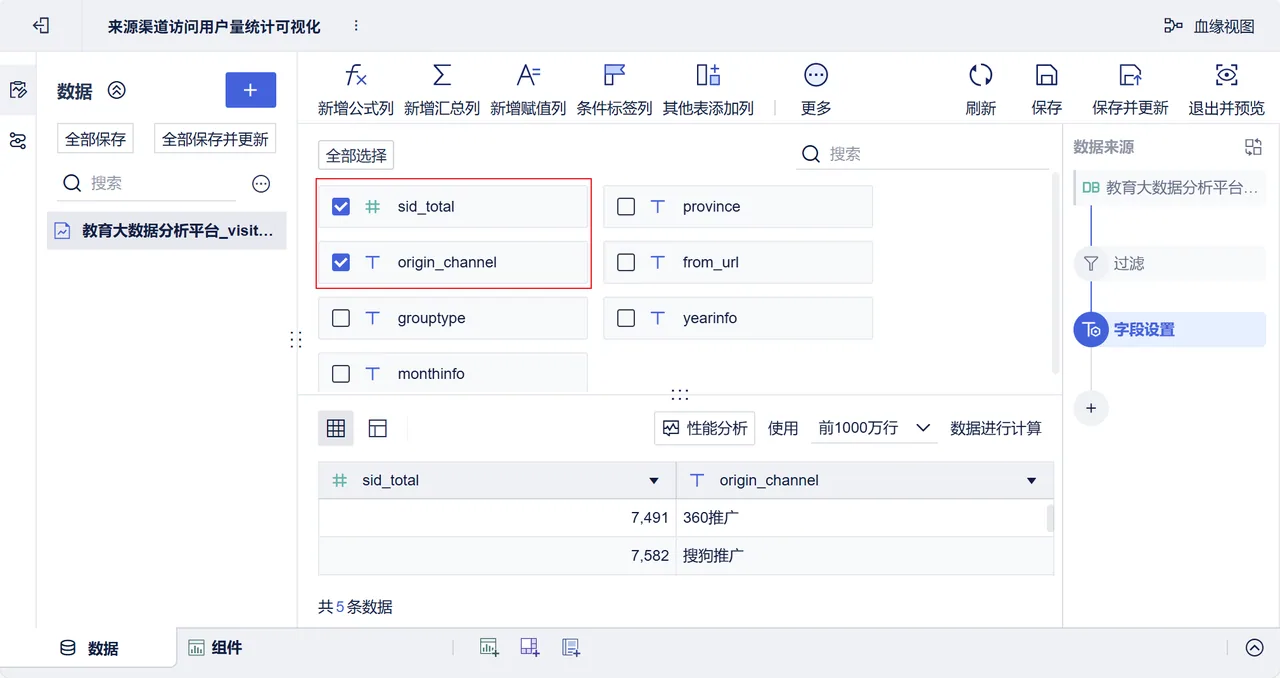Check the from_url checkbox
Viewport: 1280px width, 678px height.
pyautogui.click(x=626, y=263)
